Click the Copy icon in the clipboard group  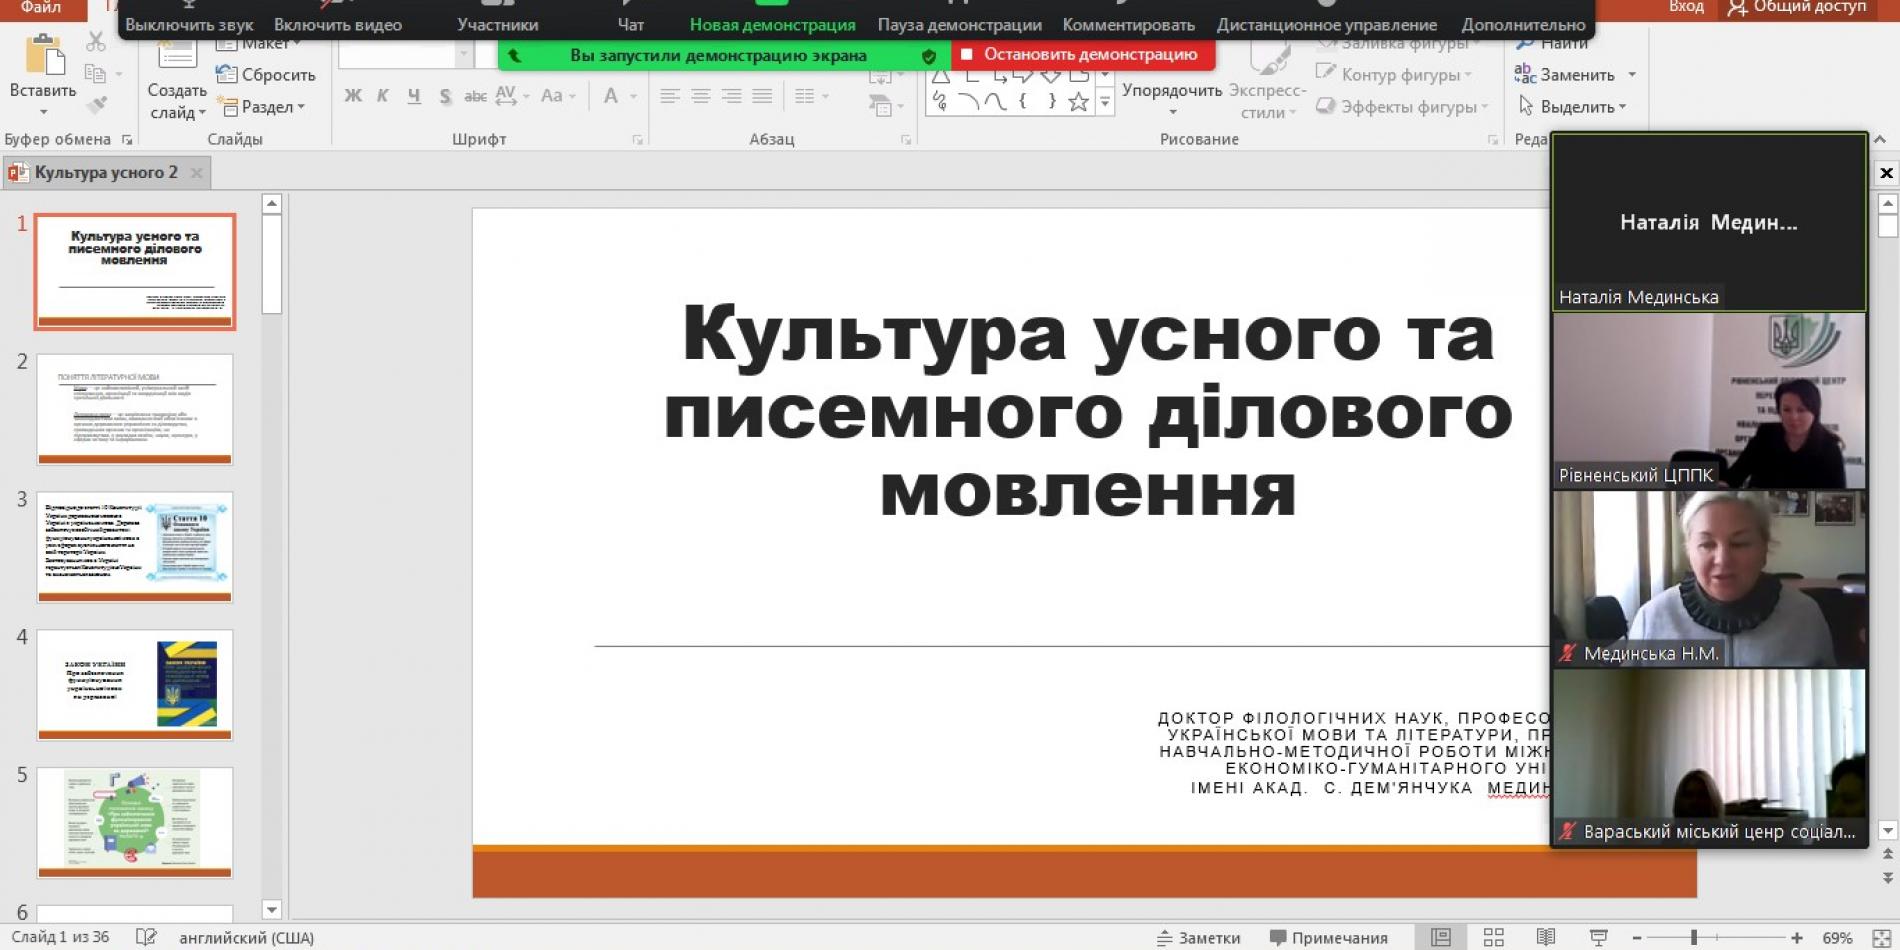click(96, 73)
